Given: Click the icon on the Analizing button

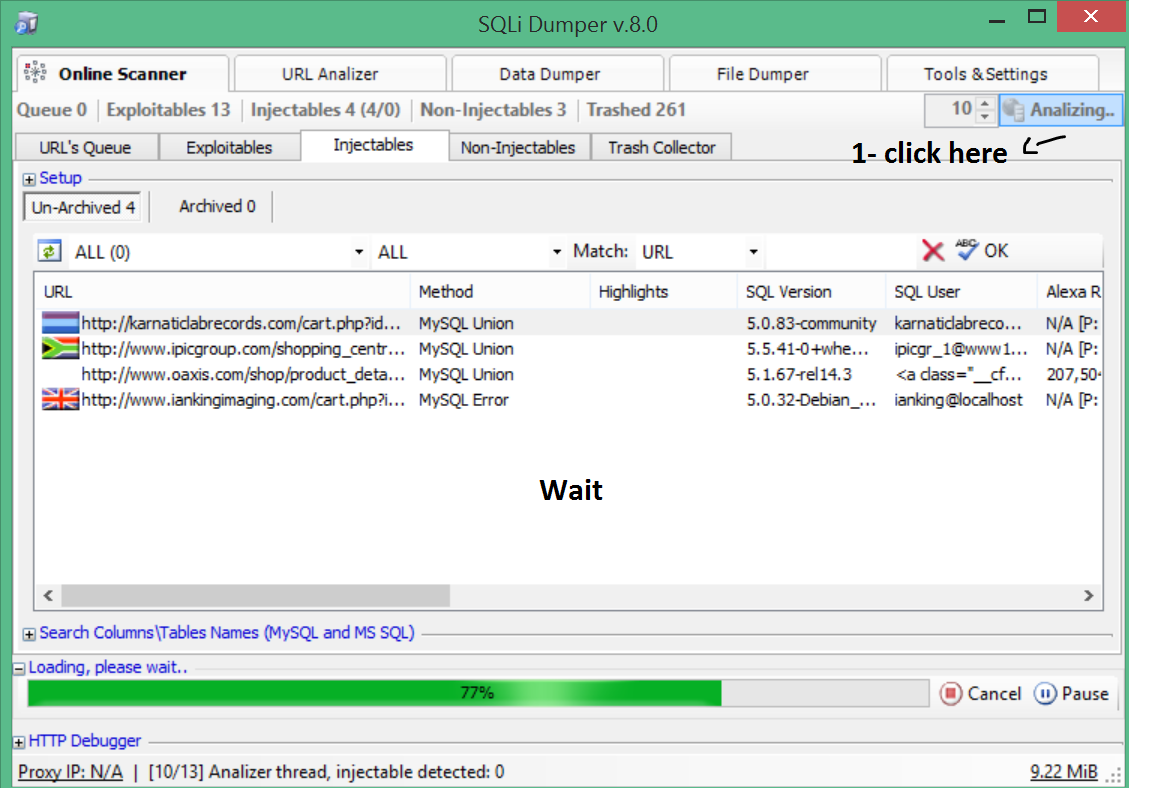Looking at the screenshot, I should pos(1015,110).
